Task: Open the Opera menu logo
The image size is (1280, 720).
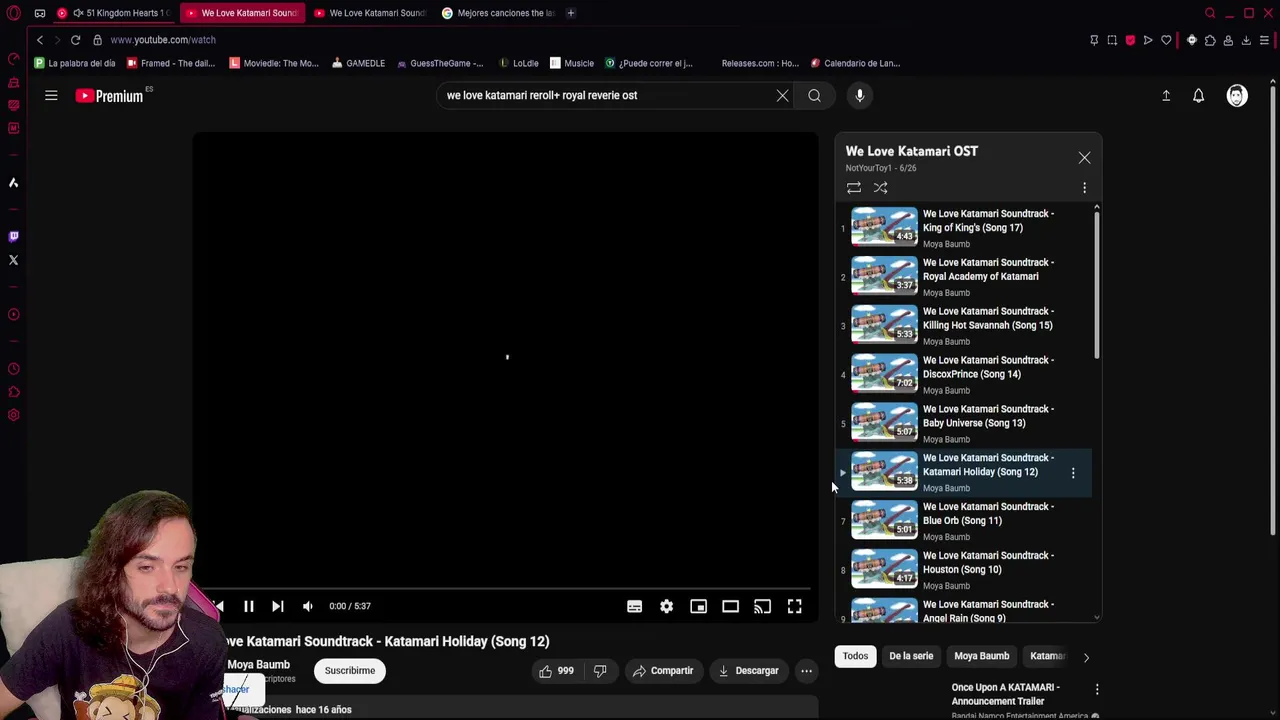Action: (13, 13)
